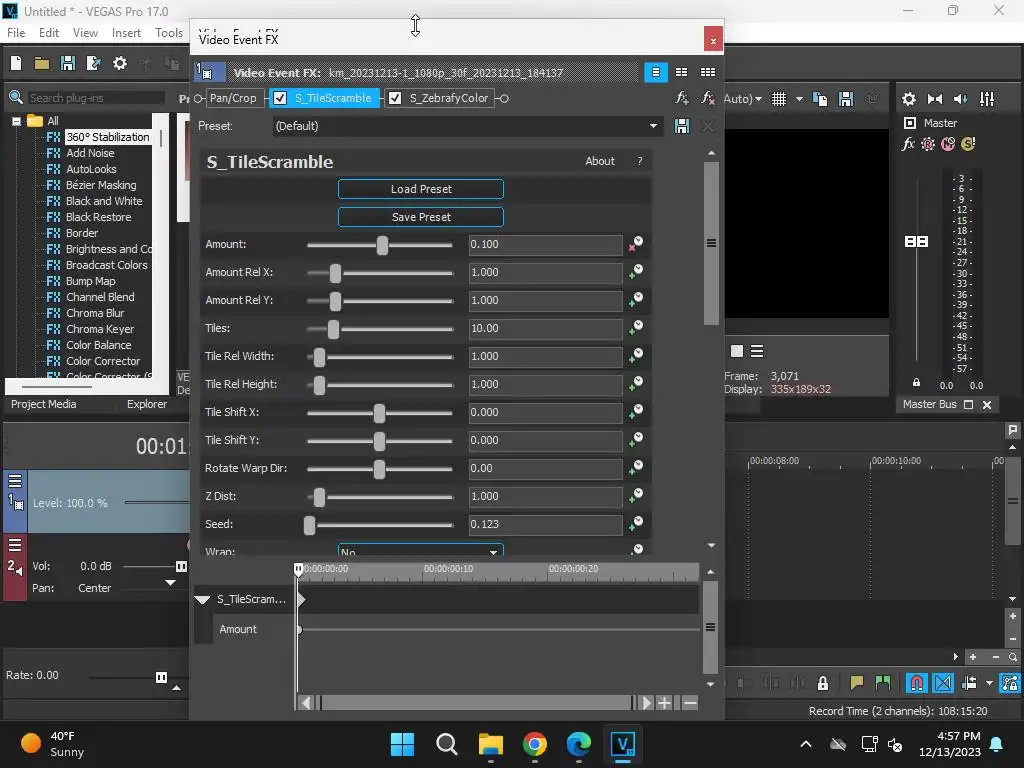Viewport: 1024px width, 768px height.
Task: Click the keyframe timeline zoom in plus button
Action: 664,703
